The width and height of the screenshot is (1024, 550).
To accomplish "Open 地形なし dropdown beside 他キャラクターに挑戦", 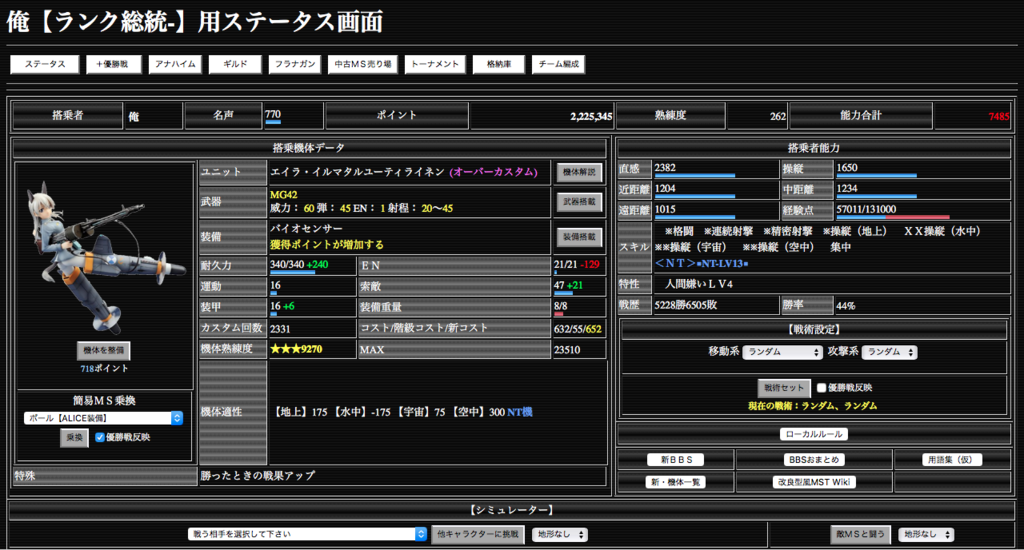I will pyautogui.click(x=560, y=535).
